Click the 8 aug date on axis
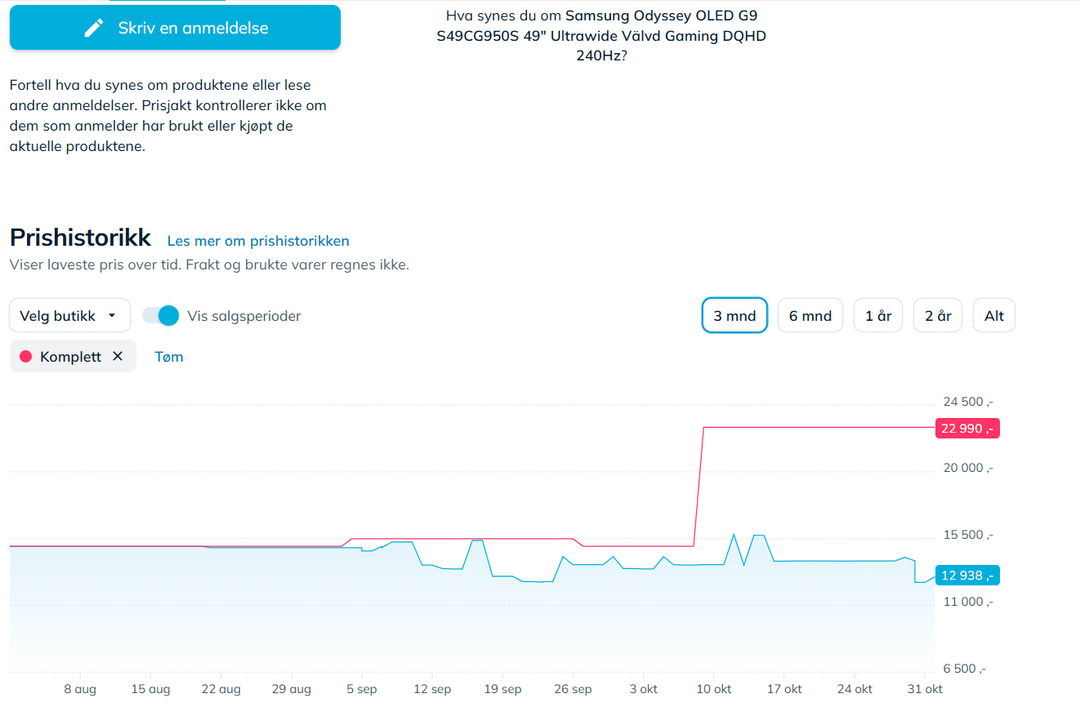 80,689
